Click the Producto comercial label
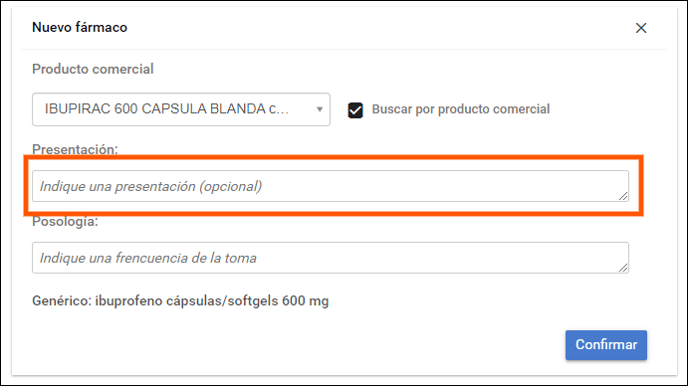Image resolution: width=688 pixels, height=386 pixels. pos(93,69)
